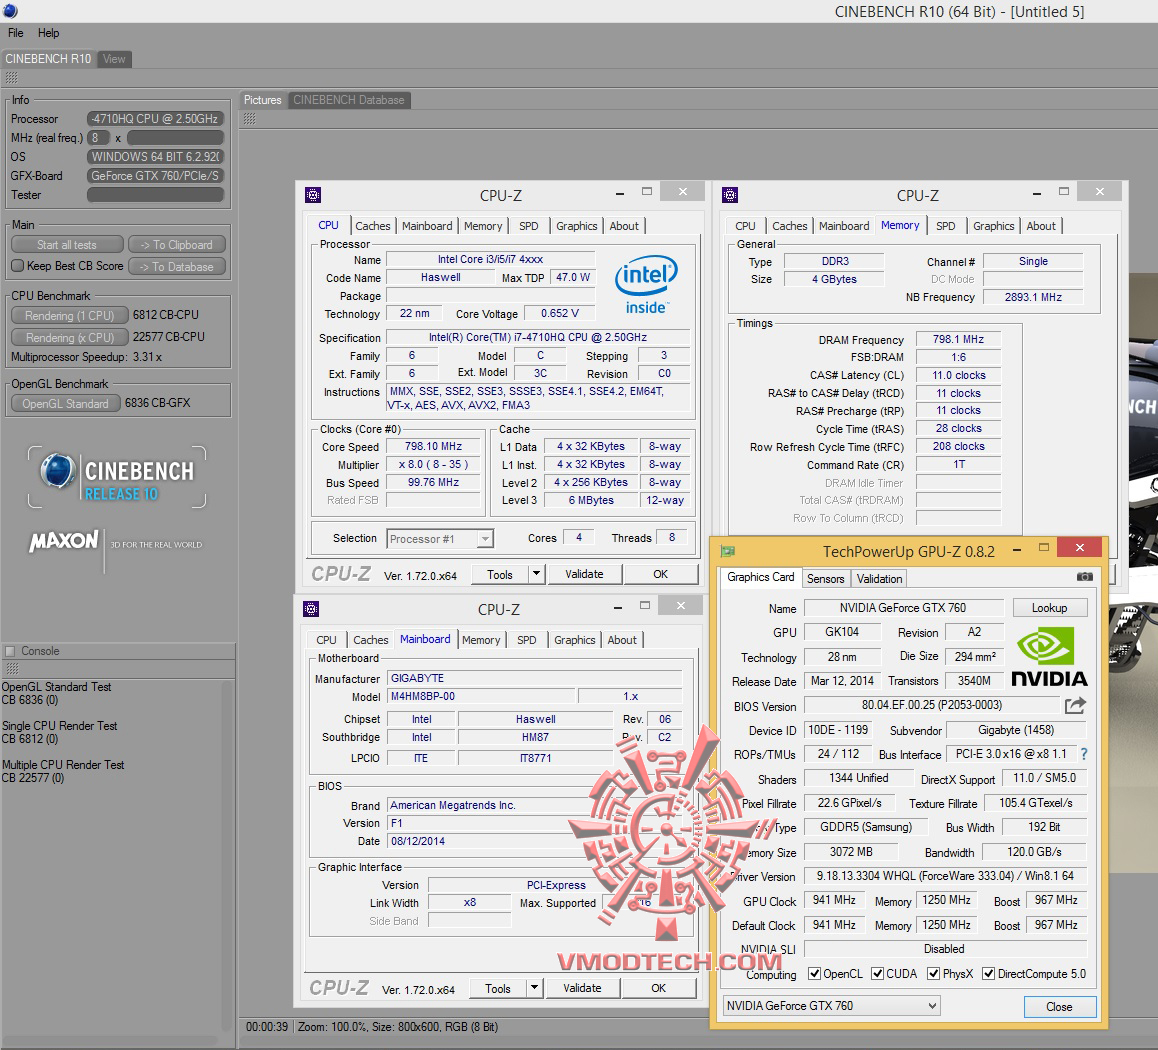Click OK in CPU-Z Mainboard window
This screenshot has width=1158, height=1050.
click(x=659, y=988)
